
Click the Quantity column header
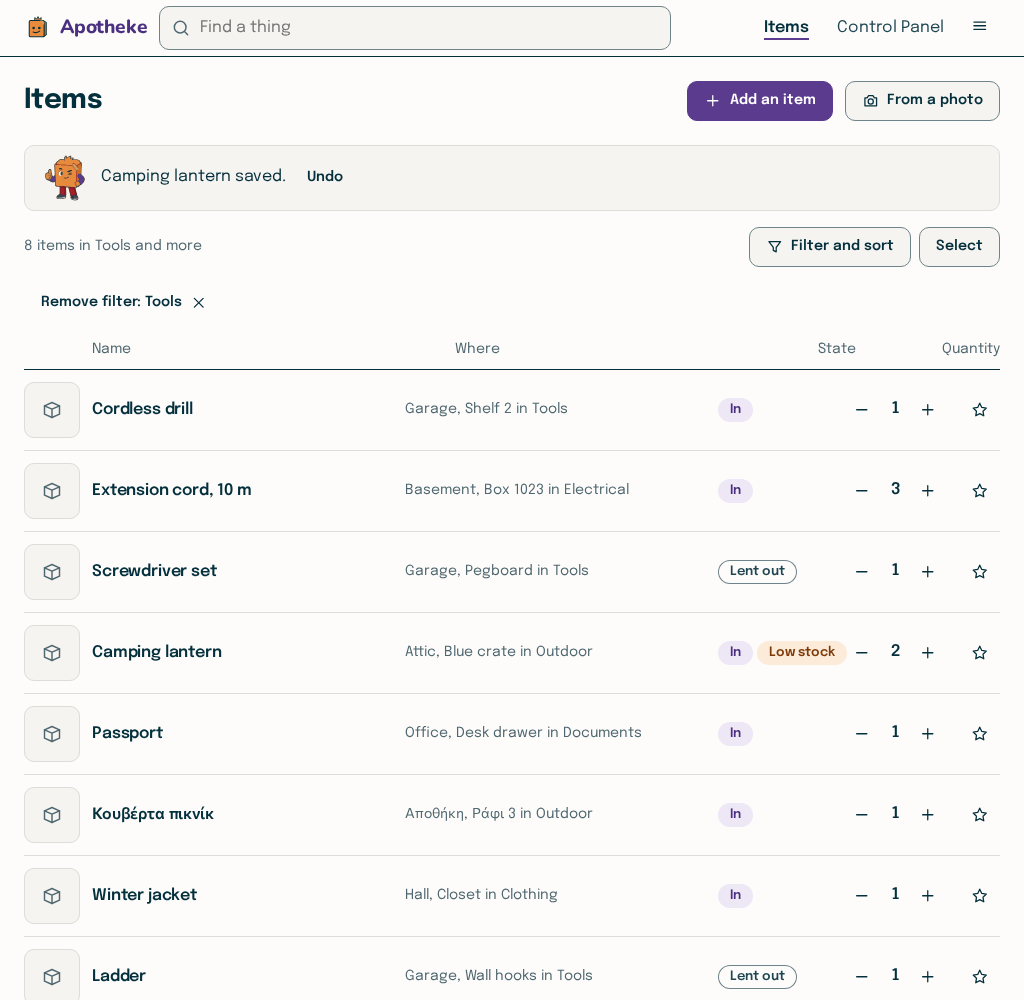pyautogui.click(x=970, y=349)
